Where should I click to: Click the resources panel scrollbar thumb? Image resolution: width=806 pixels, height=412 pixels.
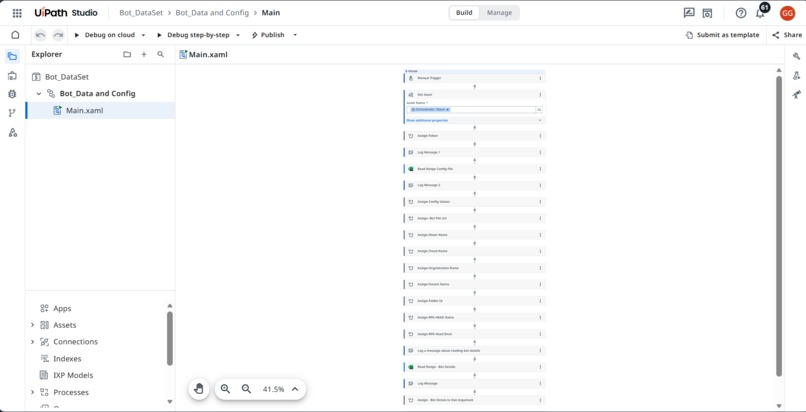tap(170, 338)
